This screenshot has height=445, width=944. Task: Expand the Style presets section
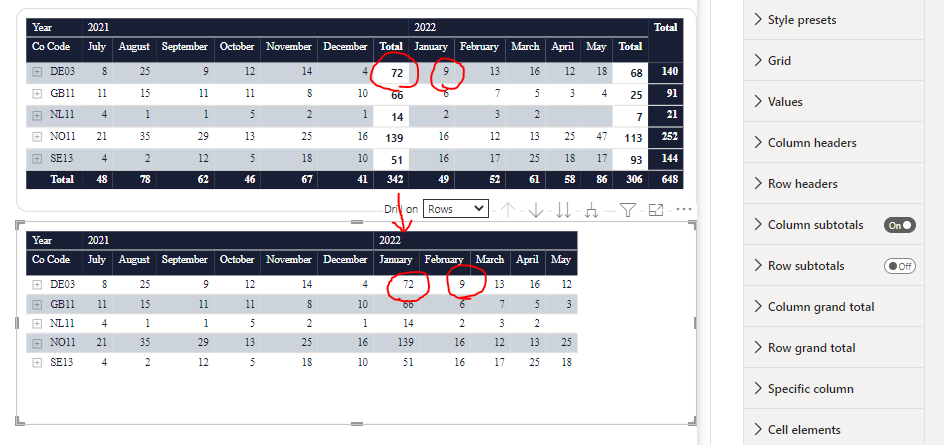pos(833,20)
